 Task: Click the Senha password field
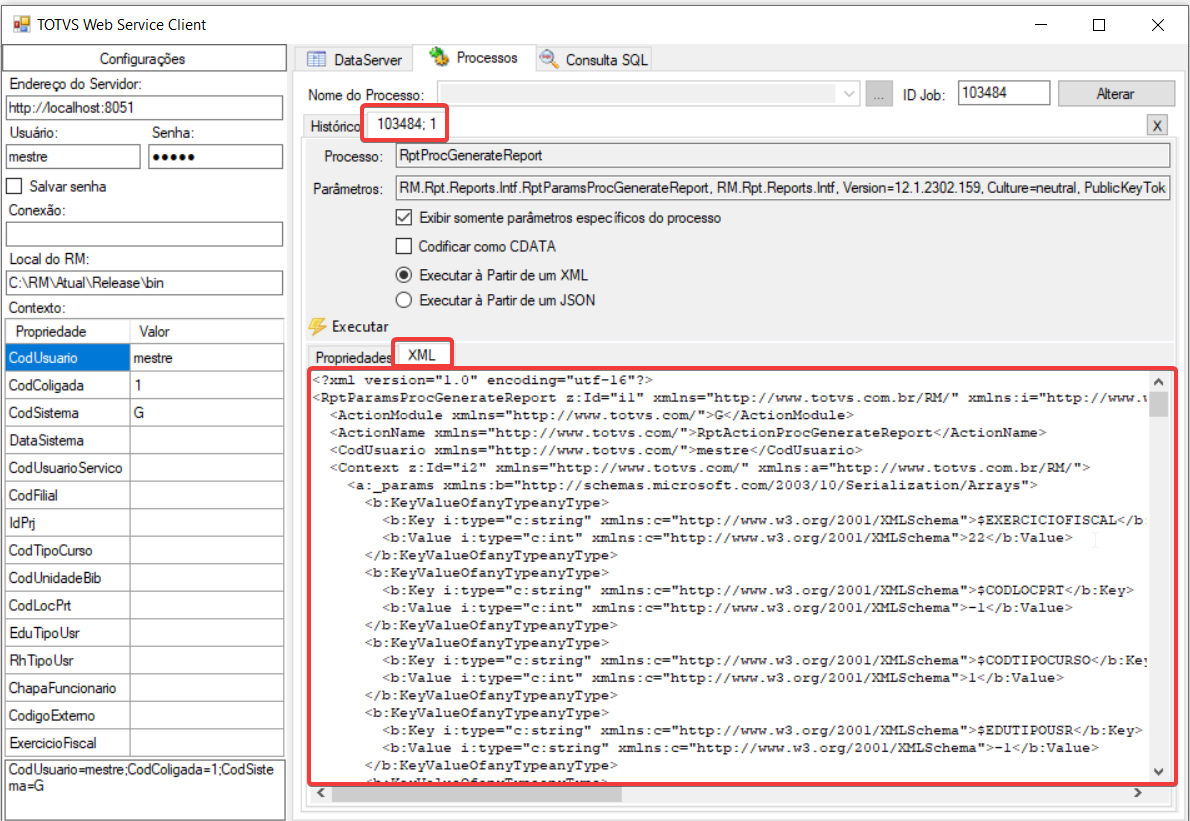point(216,156)
